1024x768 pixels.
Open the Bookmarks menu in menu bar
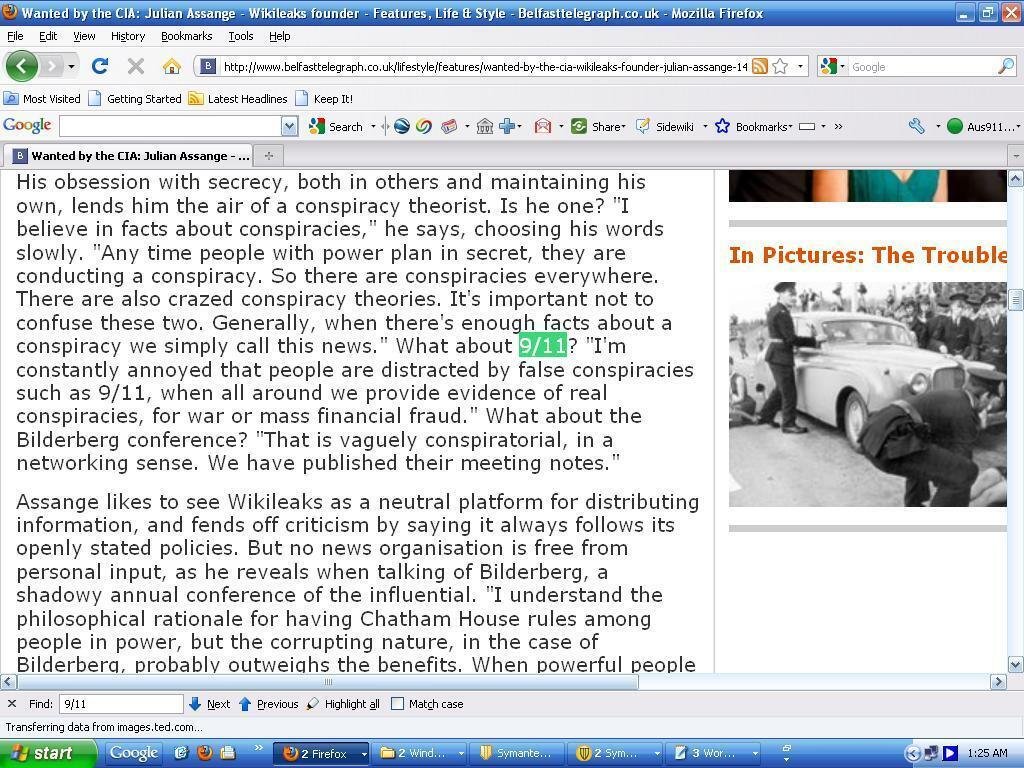point(187,36)
